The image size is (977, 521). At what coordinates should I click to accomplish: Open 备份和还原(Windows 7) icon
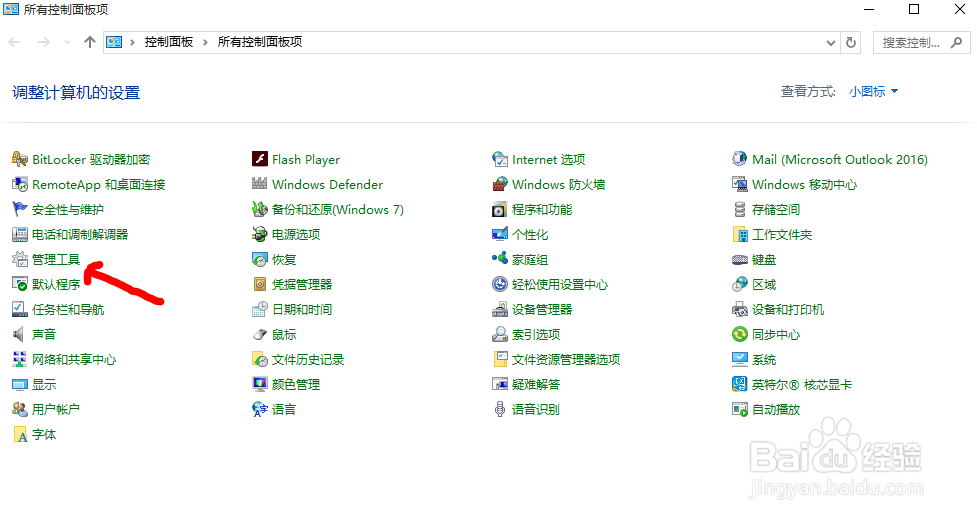(x=260, y=209)
